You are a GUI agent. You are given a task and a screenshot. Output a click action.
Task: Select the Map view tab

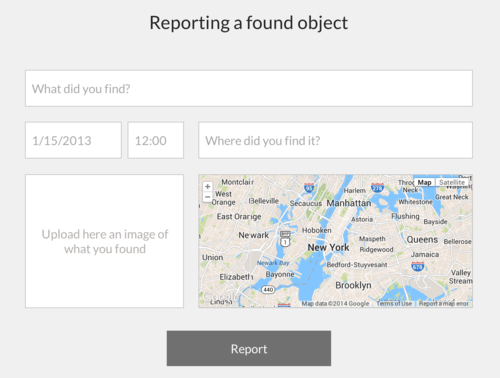[x=424, y=182]
